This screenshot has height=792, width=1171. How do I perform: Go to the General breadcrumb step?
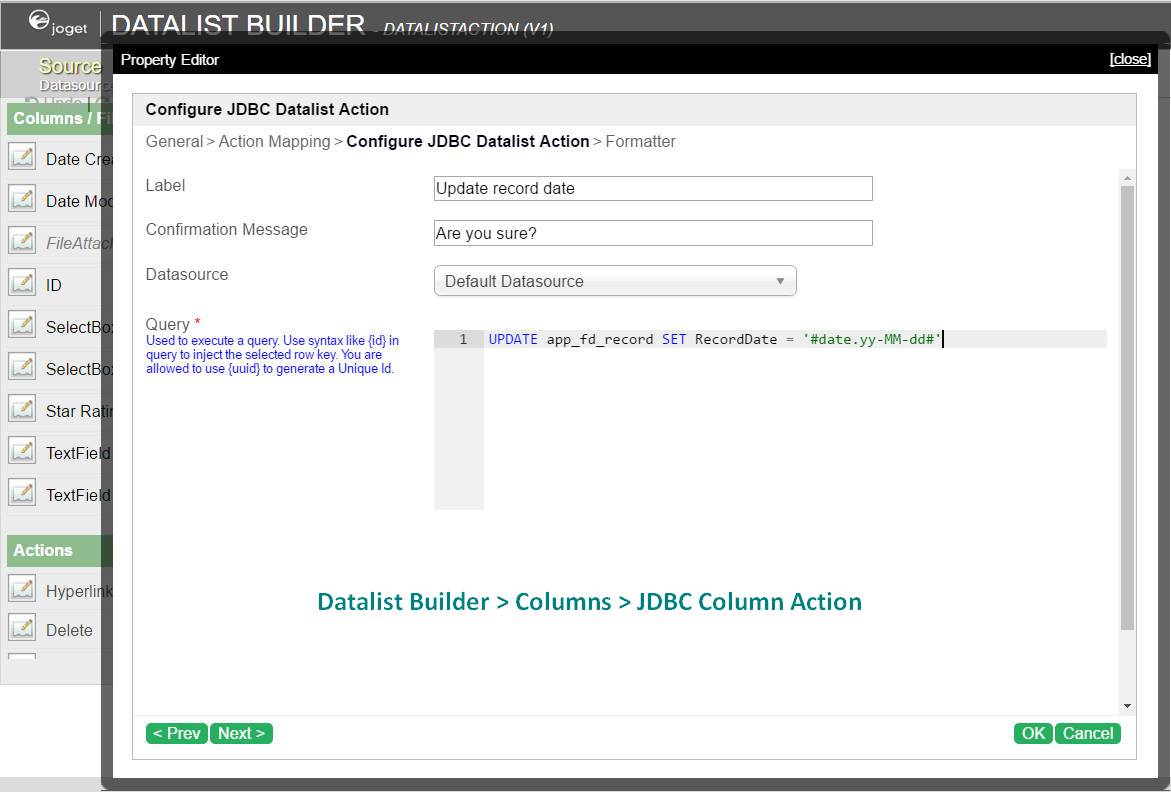[174, 142]
